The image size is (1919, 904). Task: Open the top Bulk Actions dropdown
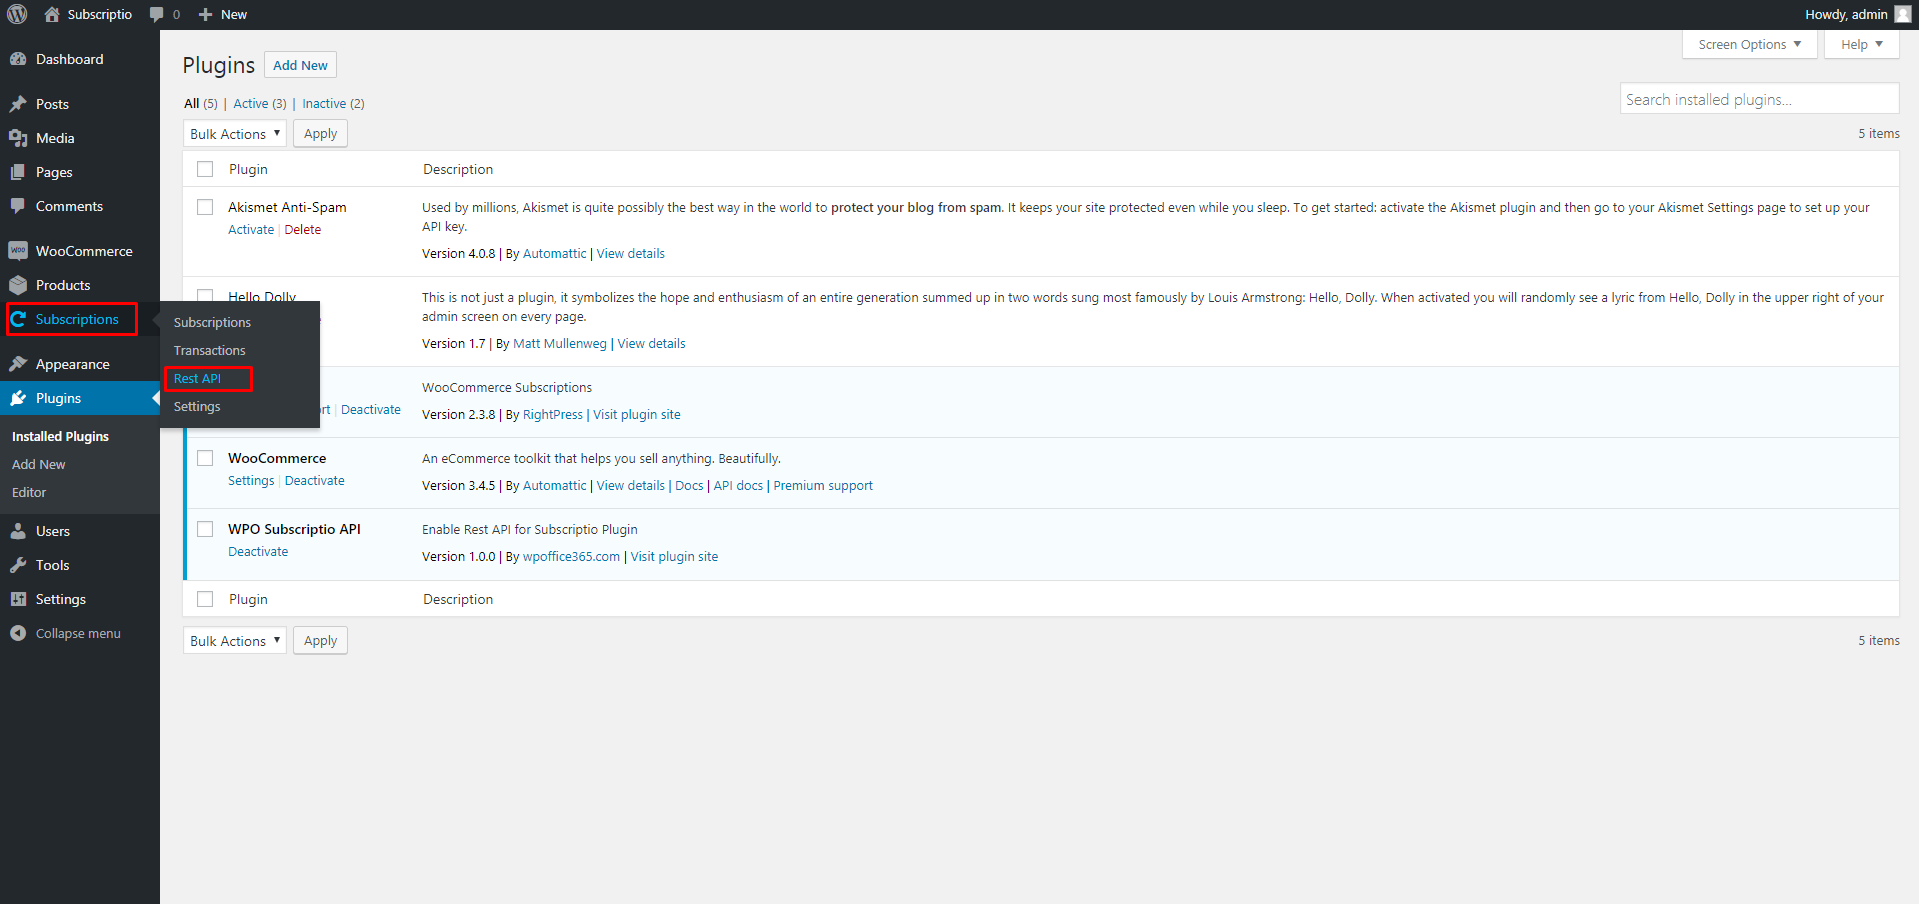tap(235, 134)
